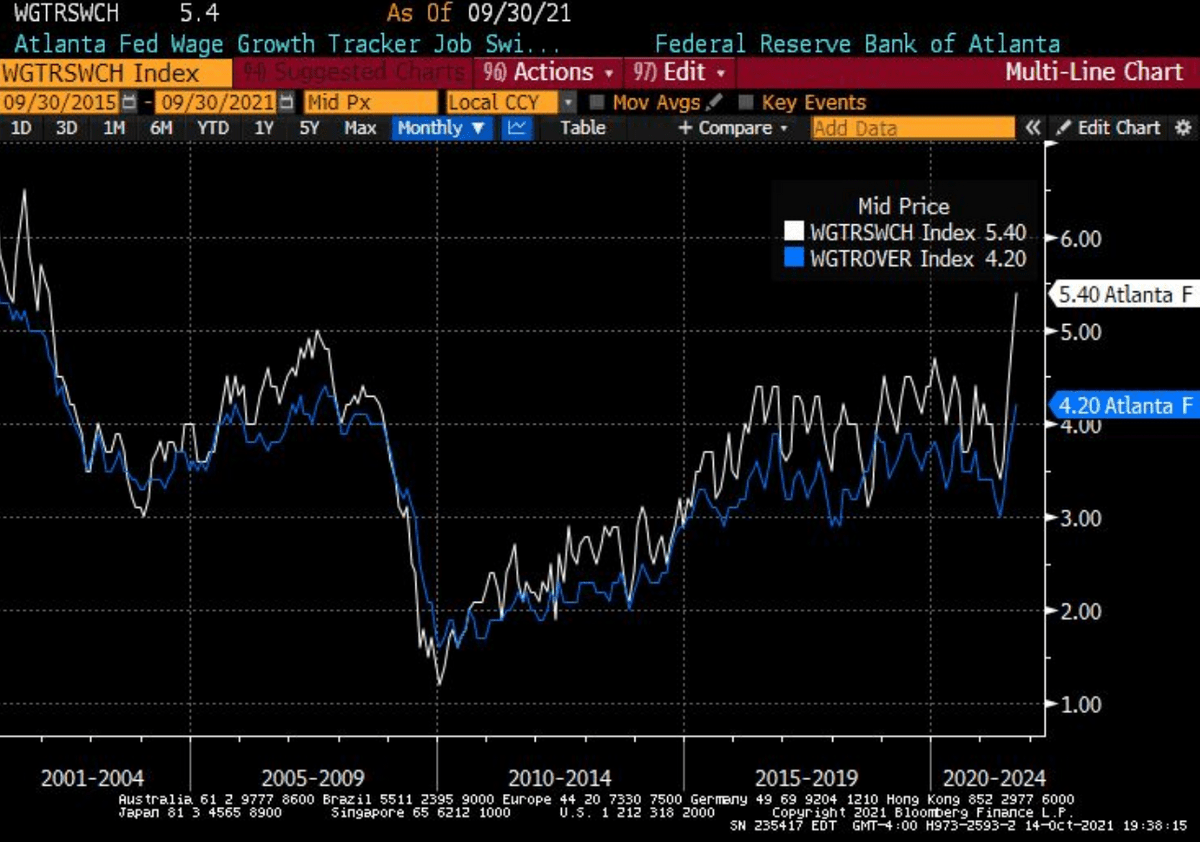Screen dimensions: 1200x842
Task: Select the 1Y range tab
Action: pyautogui.click(x=264, y=128)
